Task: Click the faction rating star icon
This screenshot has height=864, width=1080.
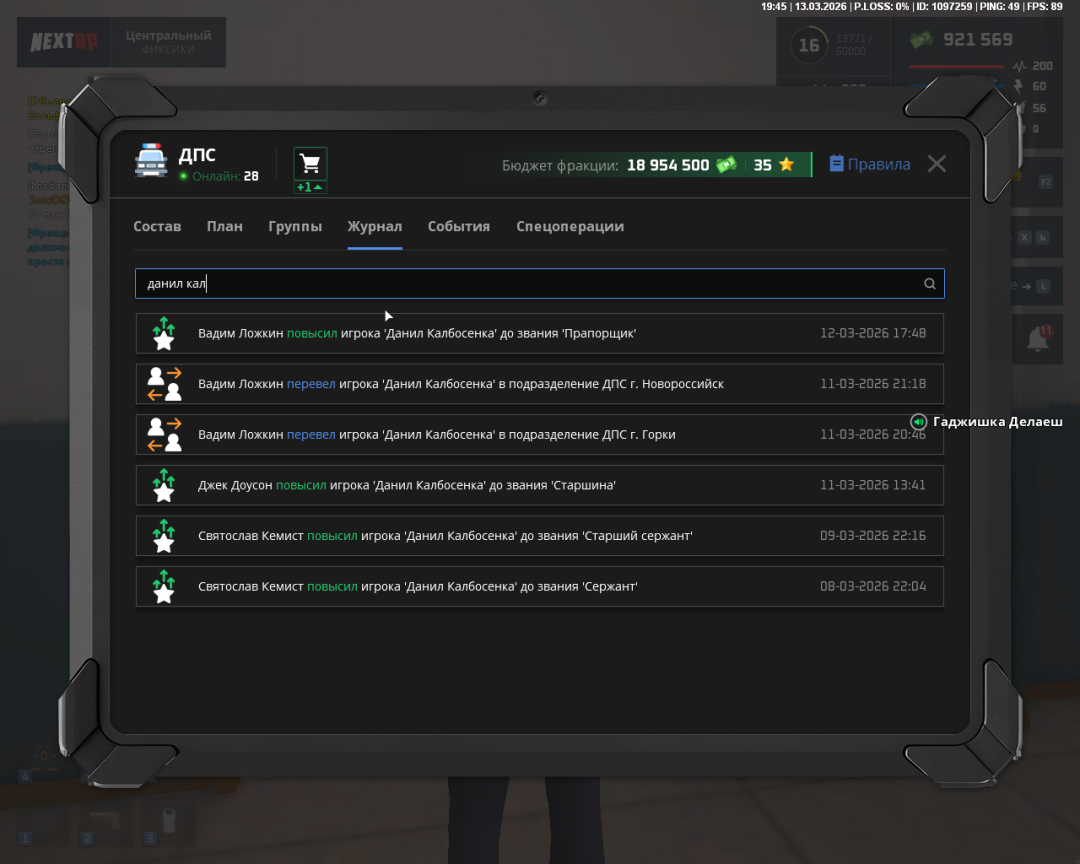Action: point(787,165)
